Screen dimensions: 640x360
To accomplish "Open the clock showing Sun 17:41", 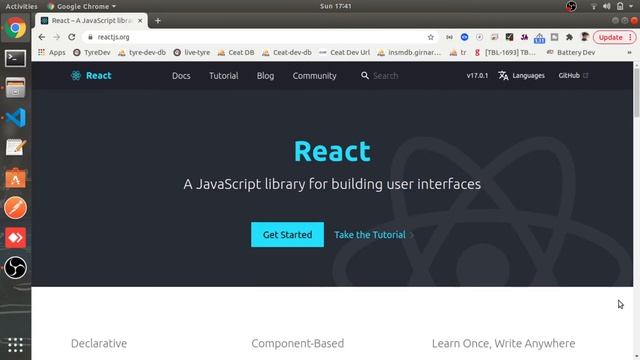I will click(x=336, y=6).
